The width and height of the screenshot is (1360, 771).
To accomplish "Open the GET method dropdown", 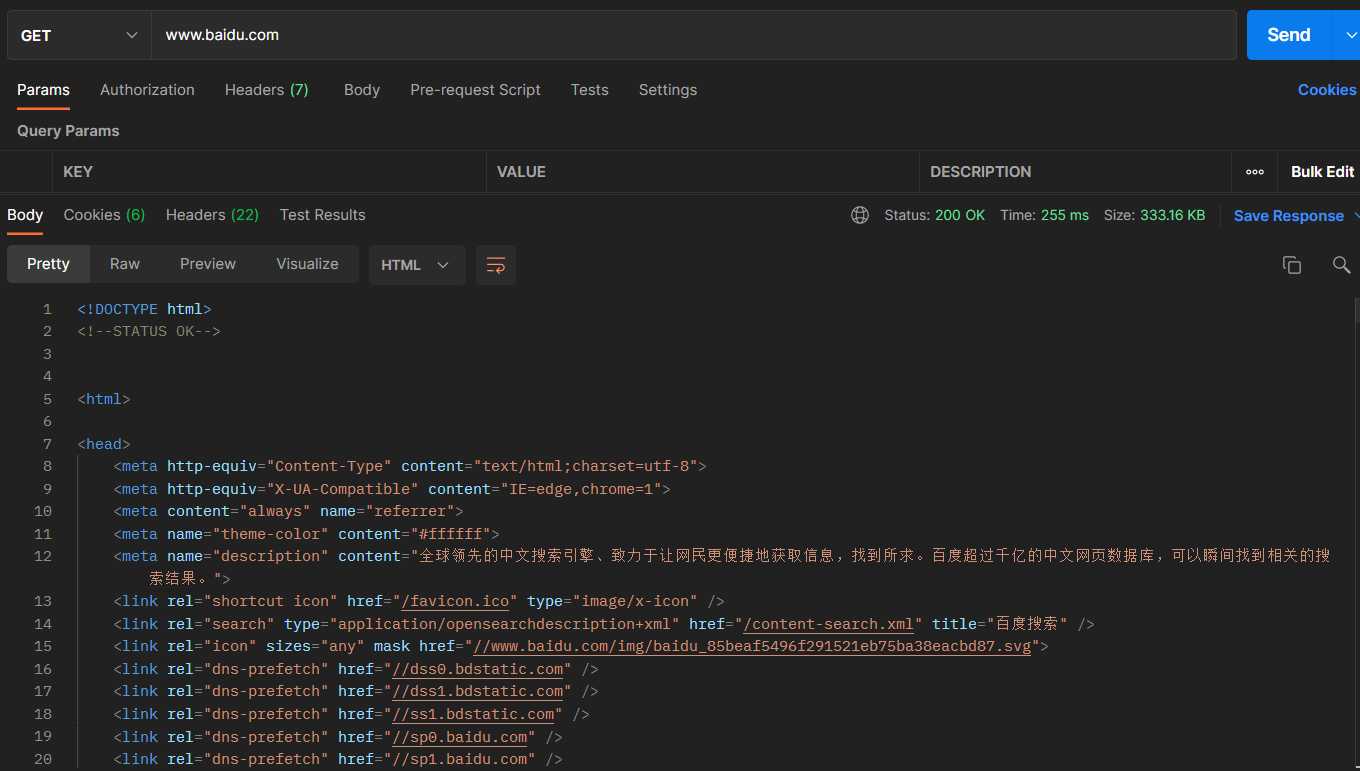I will (79, 35).
